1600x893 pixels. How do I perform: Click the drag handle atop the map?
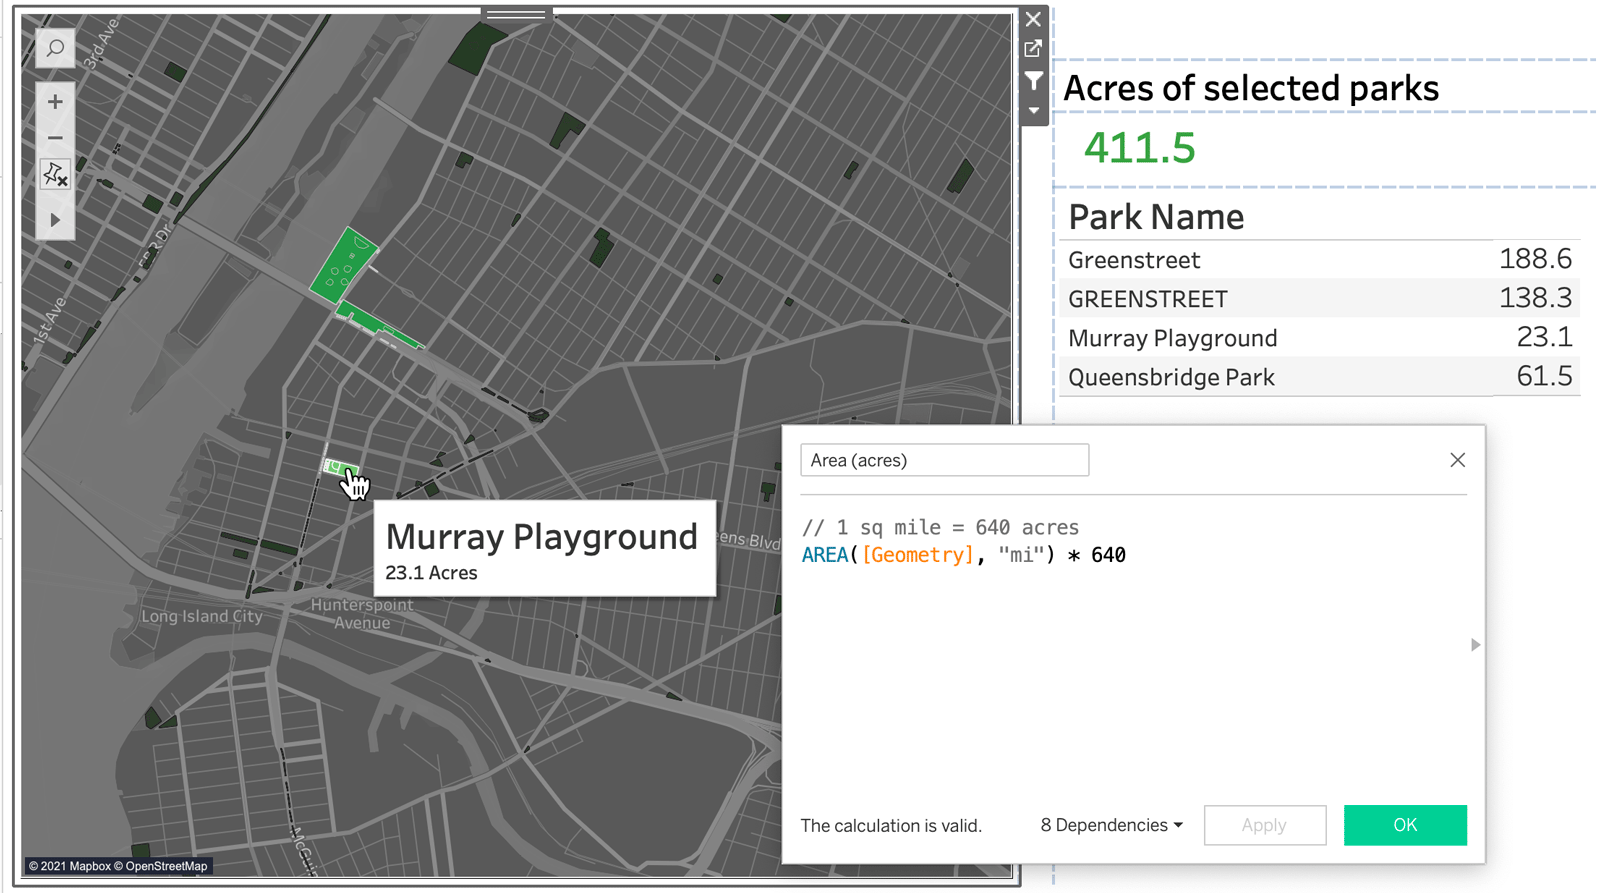pyautogui.click(x=516, y=15)
